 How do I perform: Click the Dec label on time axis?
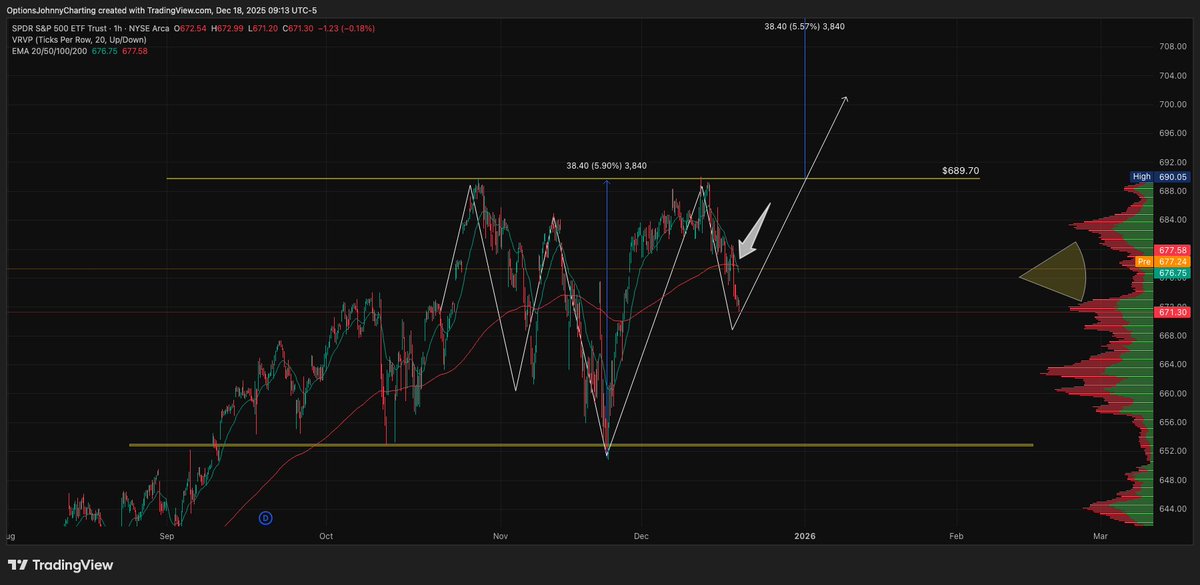pyautogui.click(x=641, y=536)
